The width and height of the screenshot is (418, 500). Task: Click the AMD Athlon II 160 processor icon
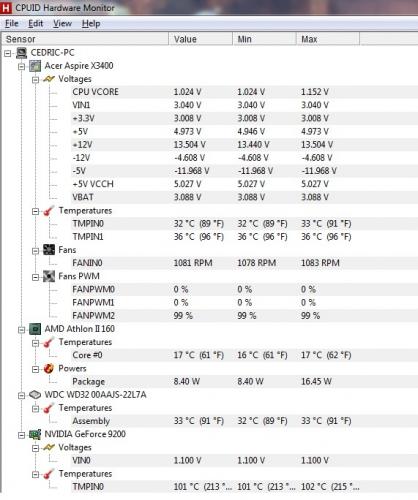click(35, 329)
